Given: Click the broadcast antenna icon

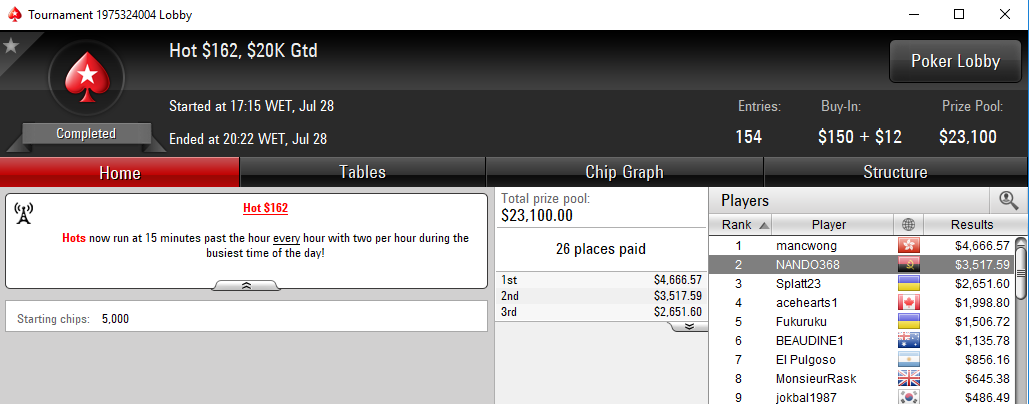Looking at the screenshot, I should (23, 213).
